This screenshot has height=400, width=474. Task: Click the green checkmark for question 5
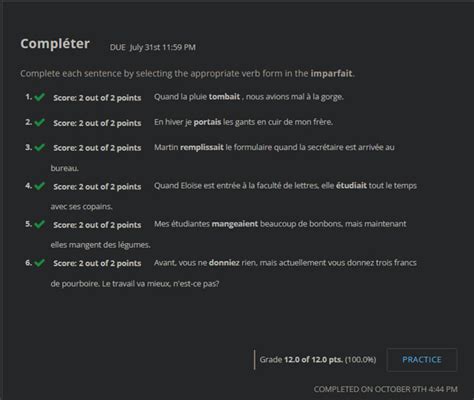pos(40,224)
